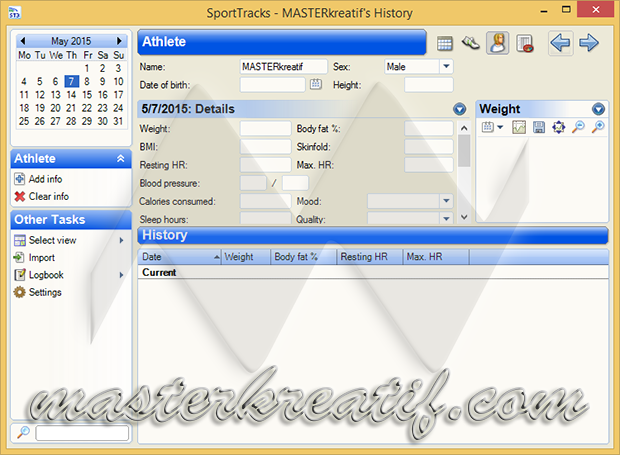Click the SportTracks app icon in title bar

click(x=15, y=13)
